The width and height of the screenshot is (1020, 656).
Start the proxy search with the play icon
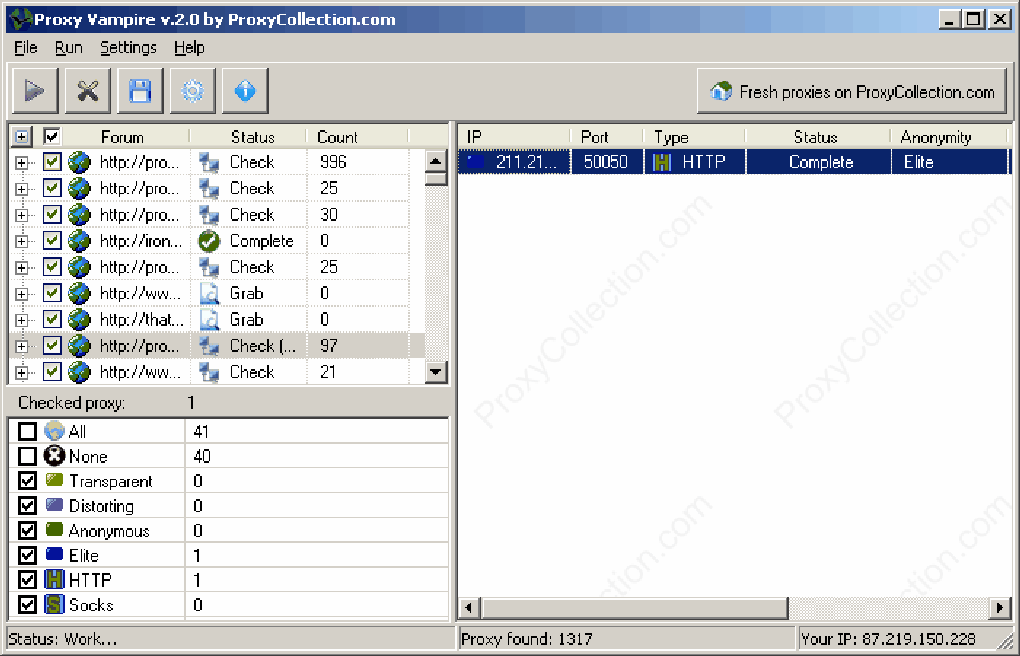[x=35, y=90]
